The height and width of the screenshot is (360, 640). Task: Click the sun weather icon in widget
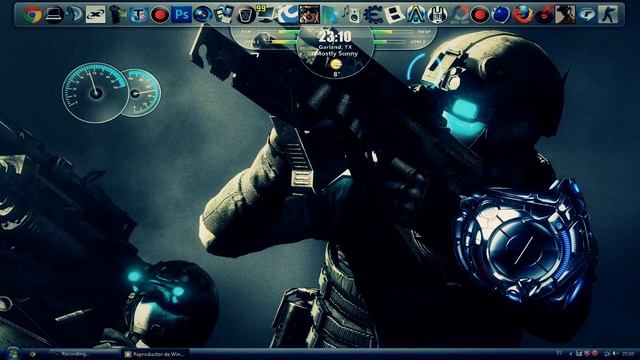coord(336,64)
